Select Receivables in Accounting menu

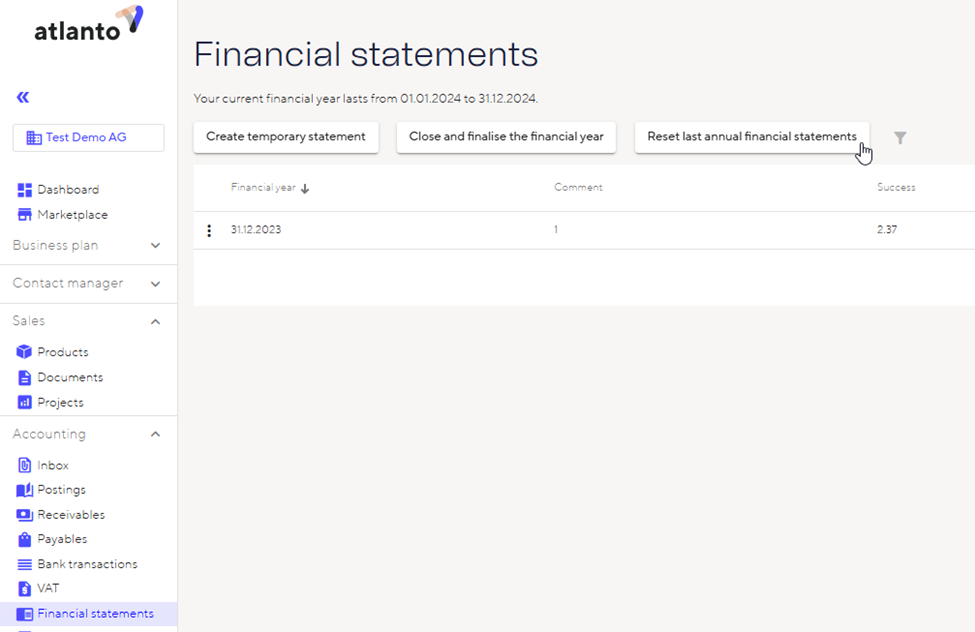point(70,515)
